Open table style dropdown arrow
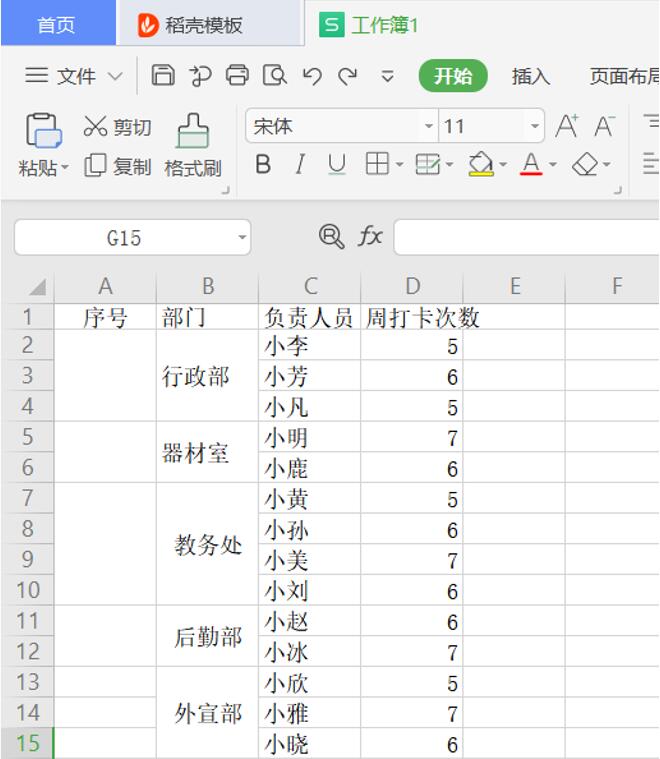Viewport: 660px width, 759px height. coord(449,165)
